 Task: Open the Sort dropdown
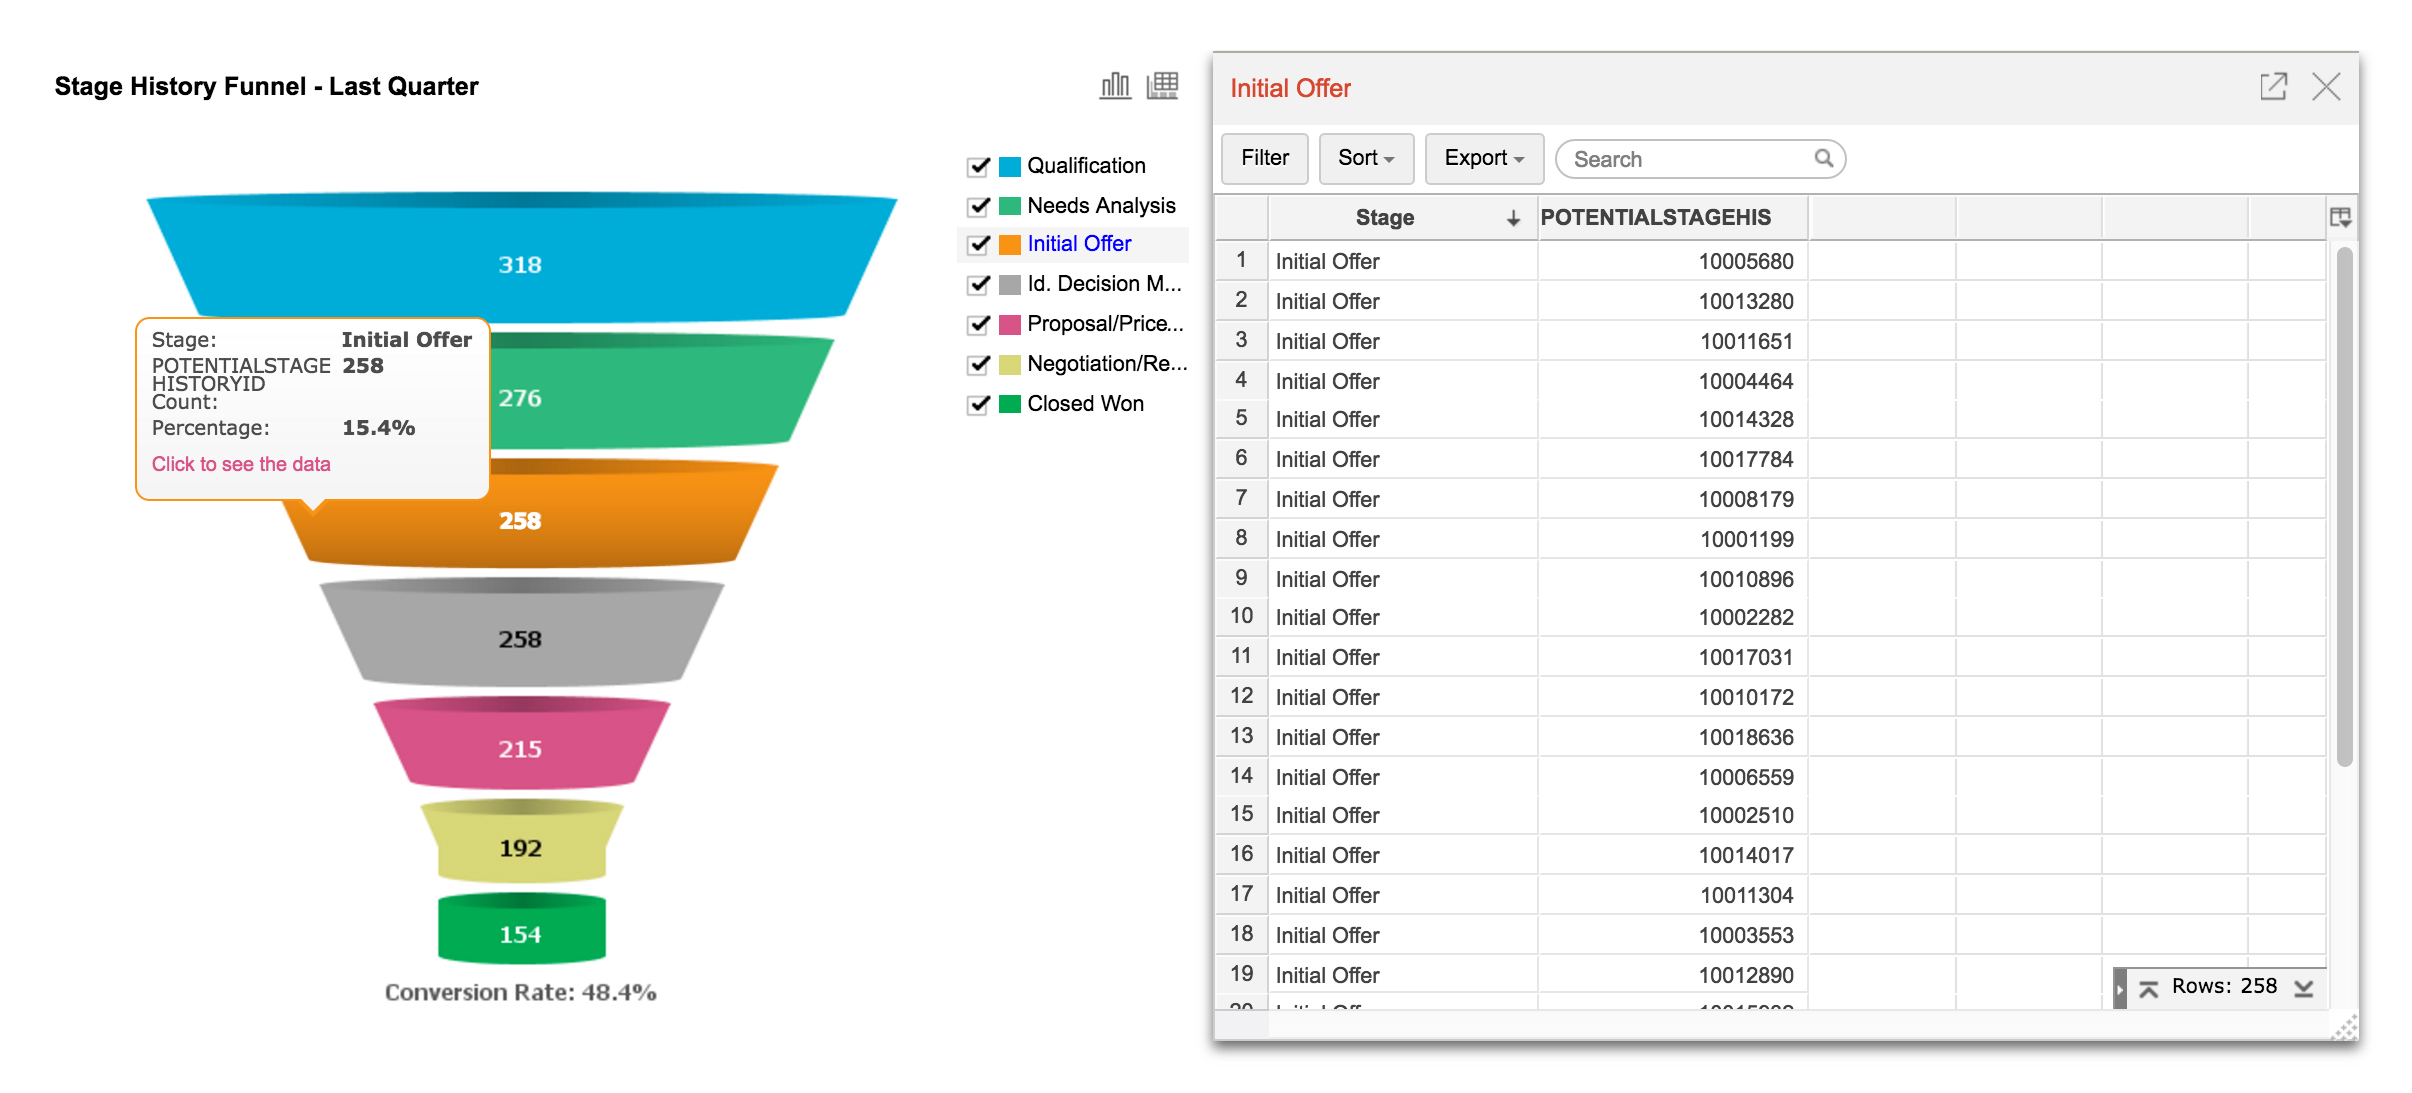pos(1365,158)
